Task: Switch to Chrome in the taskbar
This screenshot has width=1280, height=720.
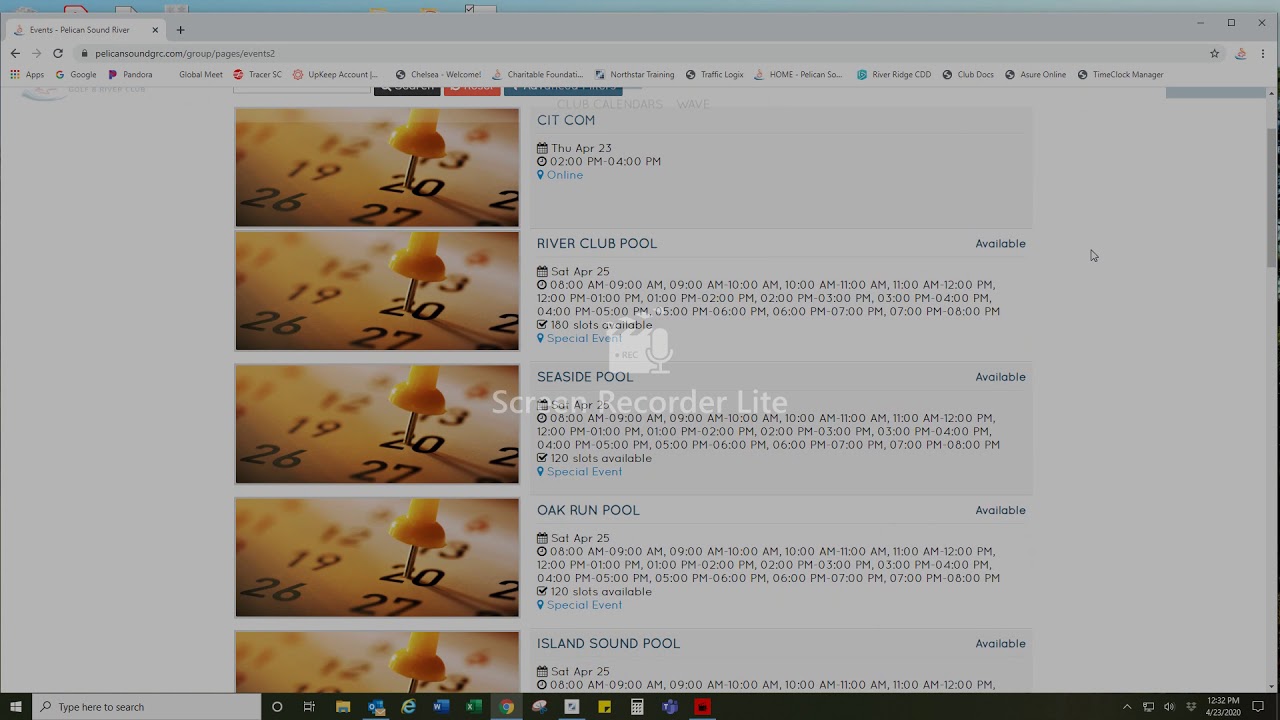Action: point(507,707)
